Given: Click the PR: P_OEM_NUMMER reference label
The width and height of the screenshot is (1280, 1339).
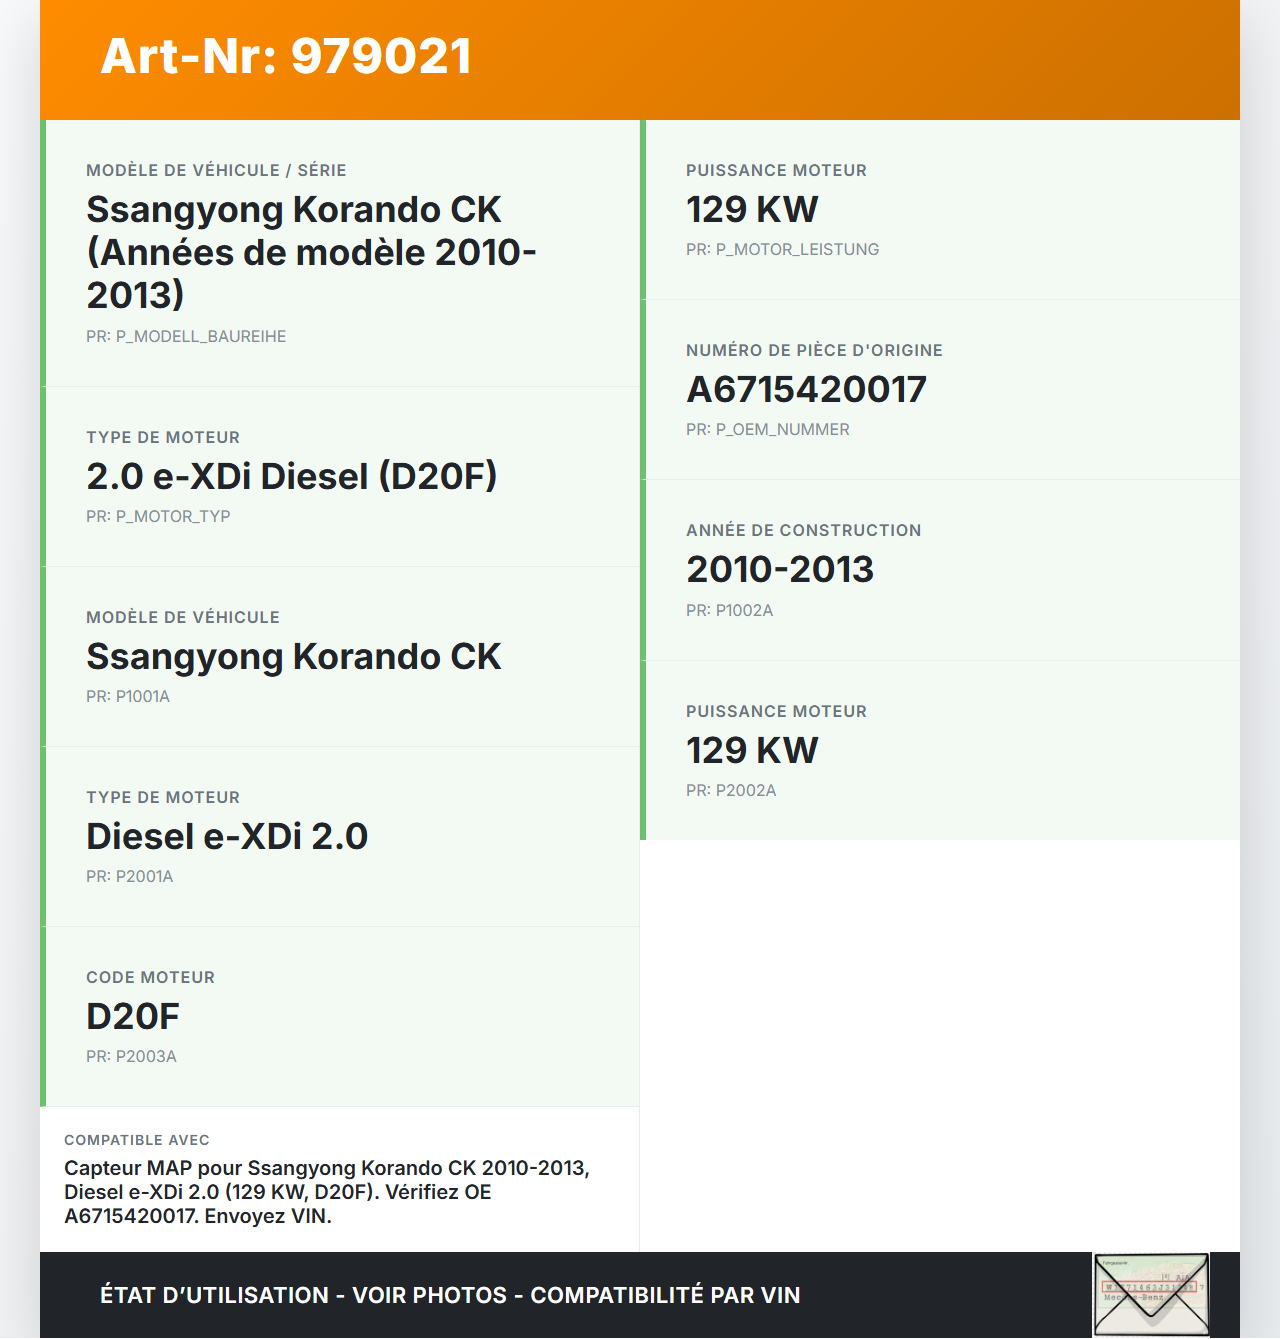Looking at the screenshot, I should click(x=767, y=429).
